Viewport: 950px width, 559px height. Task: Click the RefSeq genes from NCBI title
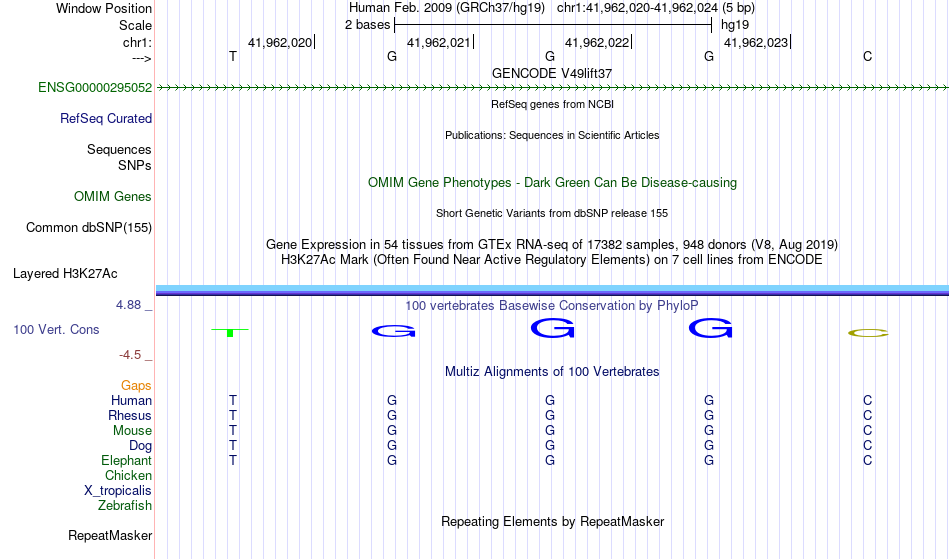point(553,104)
